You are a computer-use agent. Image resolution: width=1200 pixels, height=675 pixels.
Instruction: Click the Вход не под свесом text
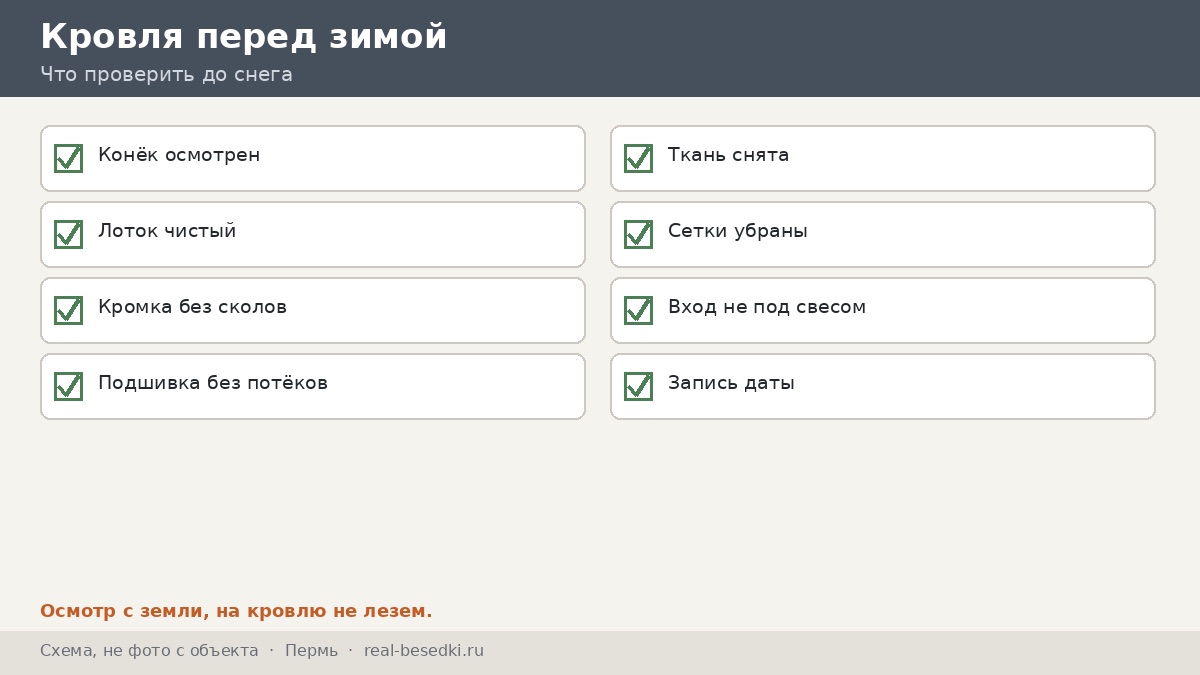coord(767,307)
